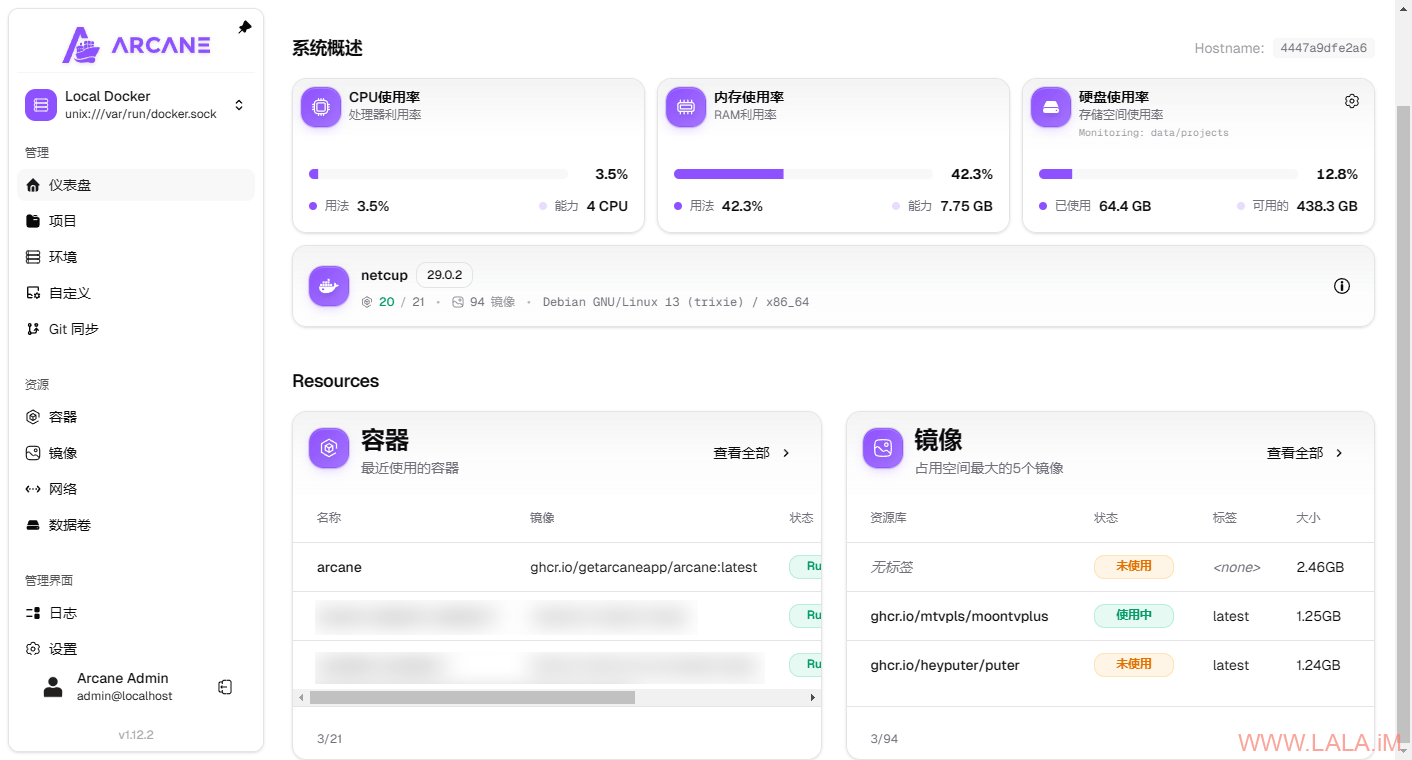The image size is (1412, 760).
Task: Click the Docker info circle icon
Action: [x=1341, y=286]
